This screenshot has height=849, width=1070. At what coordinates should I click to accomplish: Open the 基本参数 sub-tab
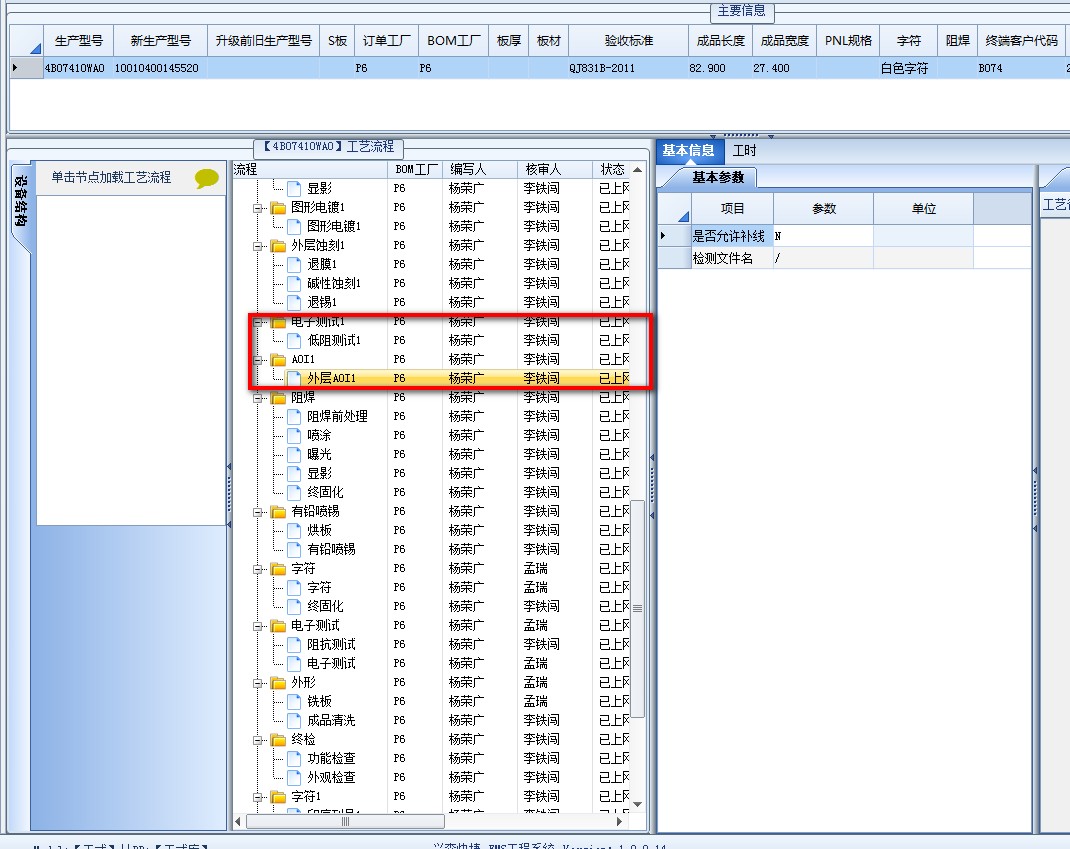717,177
